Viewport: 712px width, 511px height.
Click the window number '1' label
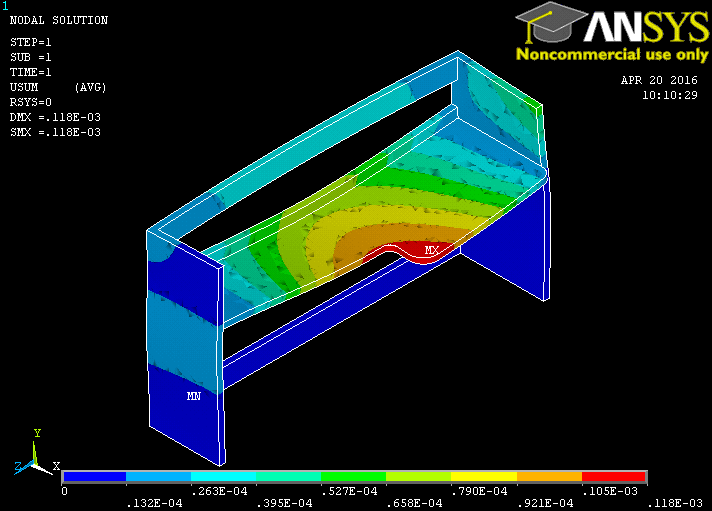[5, 6]
